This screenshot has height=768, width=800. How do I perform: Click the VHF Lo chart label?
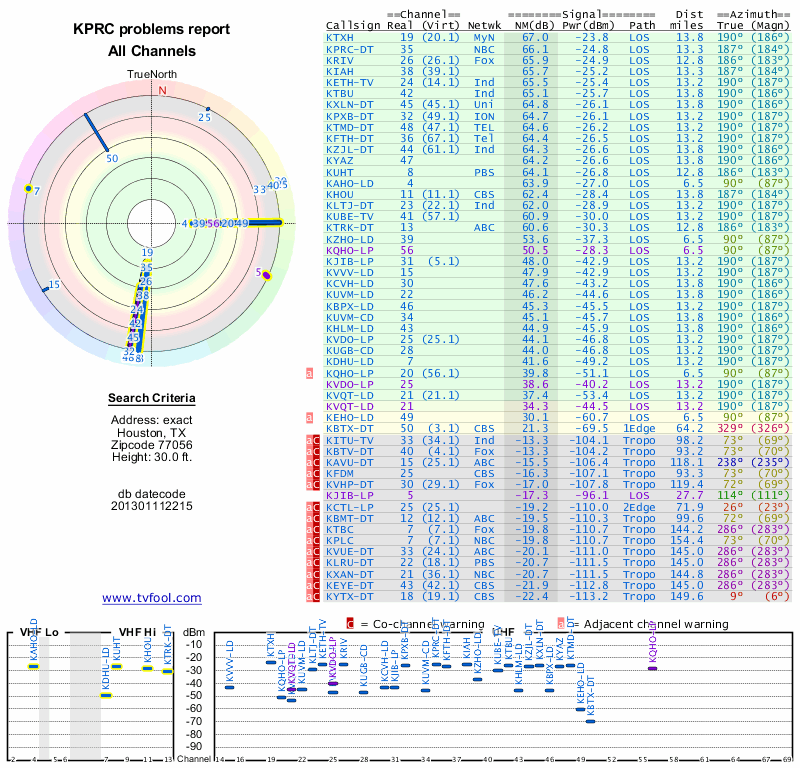click(39, 632)
